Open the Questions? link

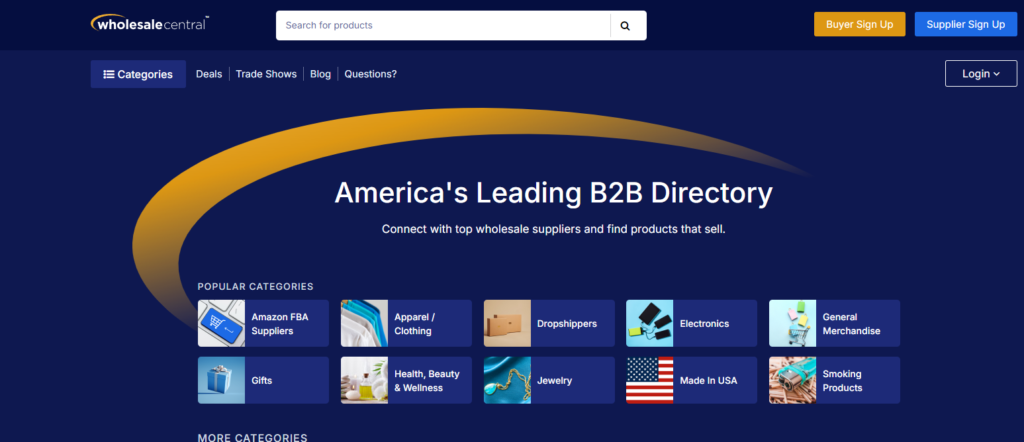(370, 74)
